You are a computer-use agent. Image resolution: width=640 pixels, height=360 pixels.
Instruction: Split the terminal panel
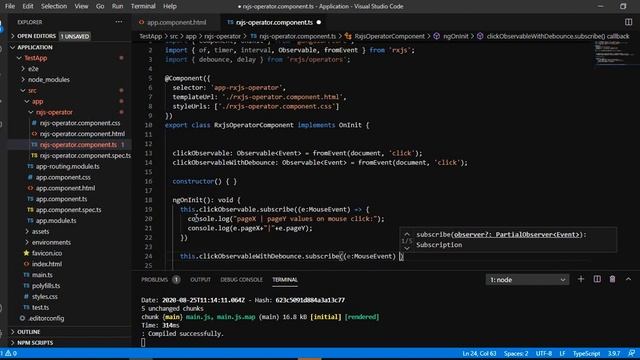(597, 280)
